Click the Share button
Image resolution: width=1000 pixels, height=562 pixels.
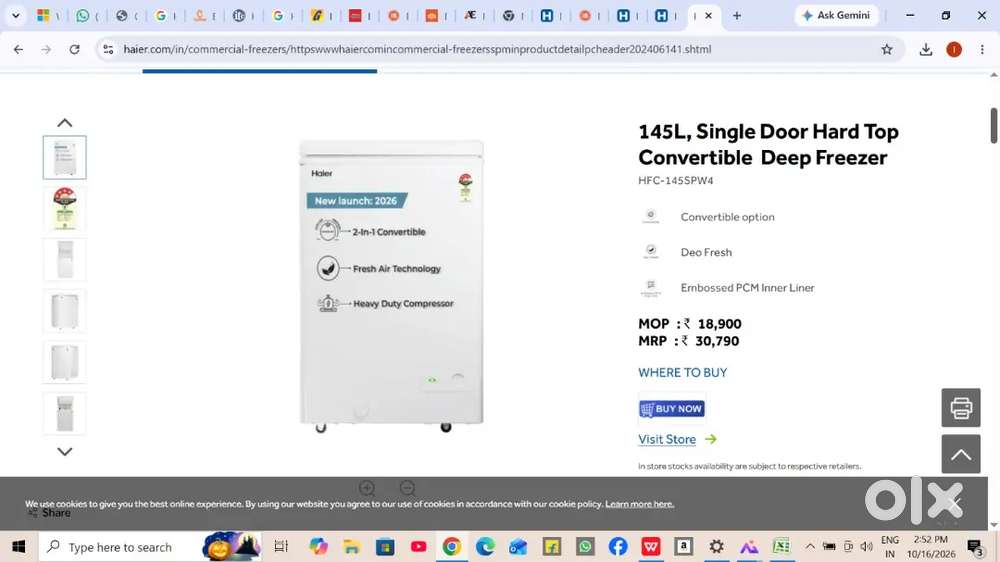(50, 513)
